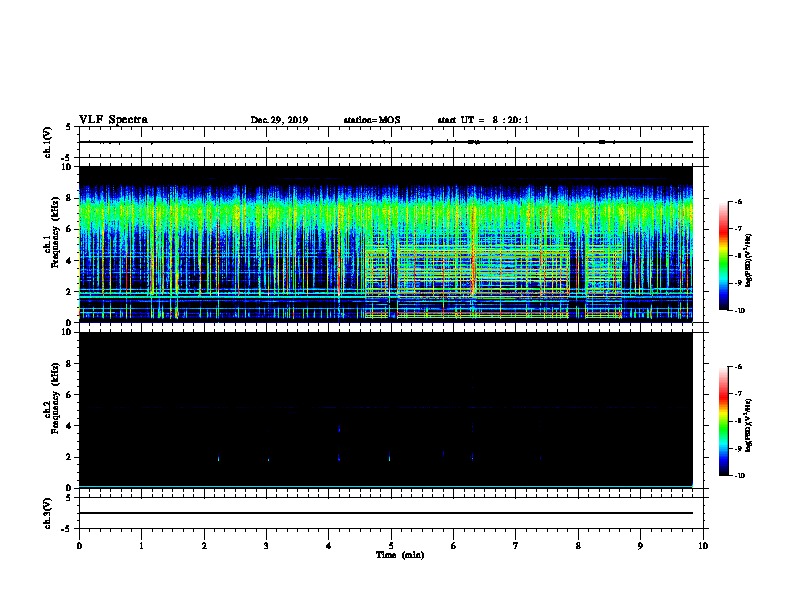The width and height of the screenshot is (792, 612).
Task: Click the "VLF Spectra" plot title
Action: 114,120
